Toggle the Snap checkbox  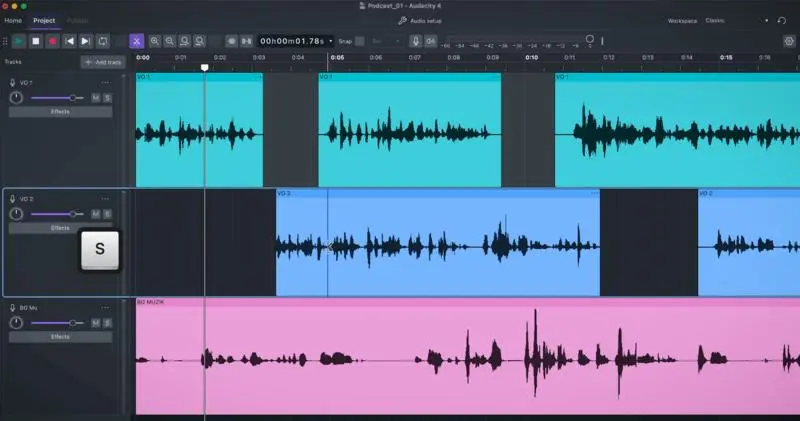click(360, 41)
